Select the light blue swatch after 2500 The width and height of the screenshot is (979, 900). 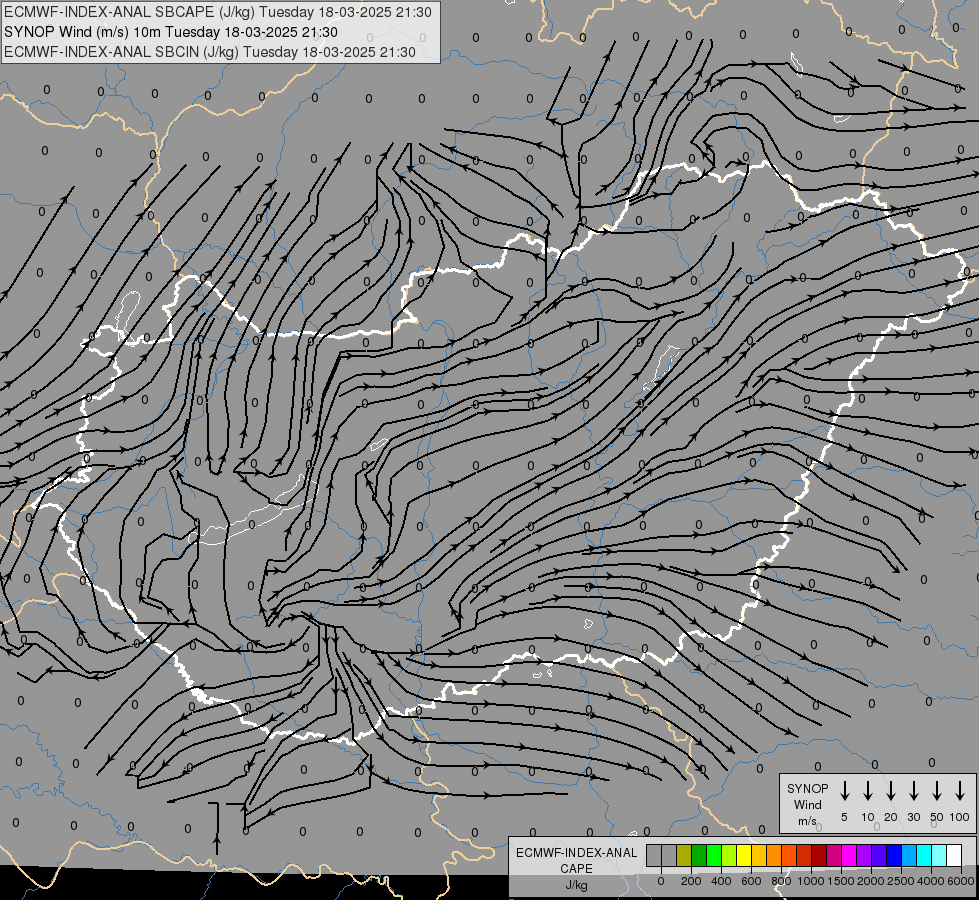tap(910, 855)
